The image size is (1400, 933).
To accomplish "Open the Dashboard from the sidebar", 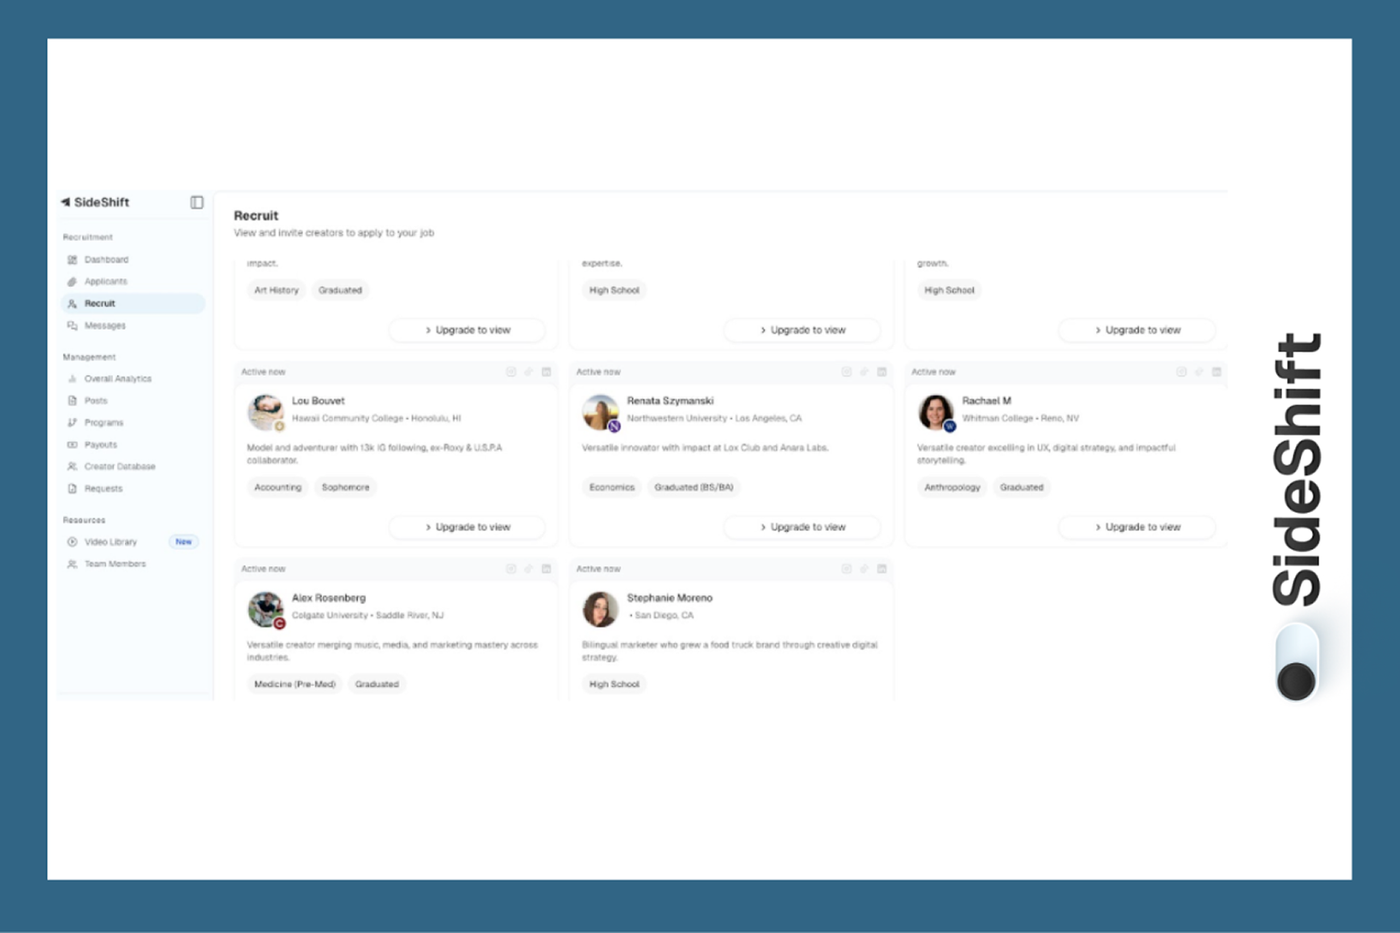I will 107,259.
